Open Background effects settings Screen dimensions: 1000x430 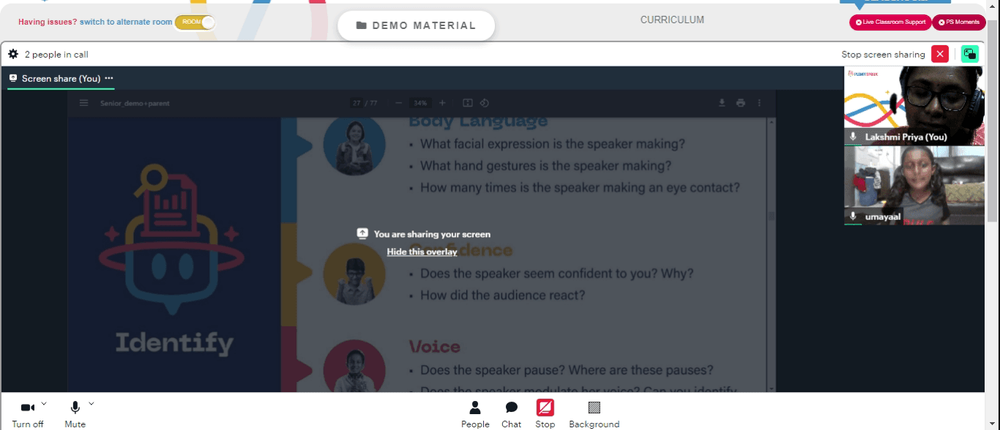594,414
